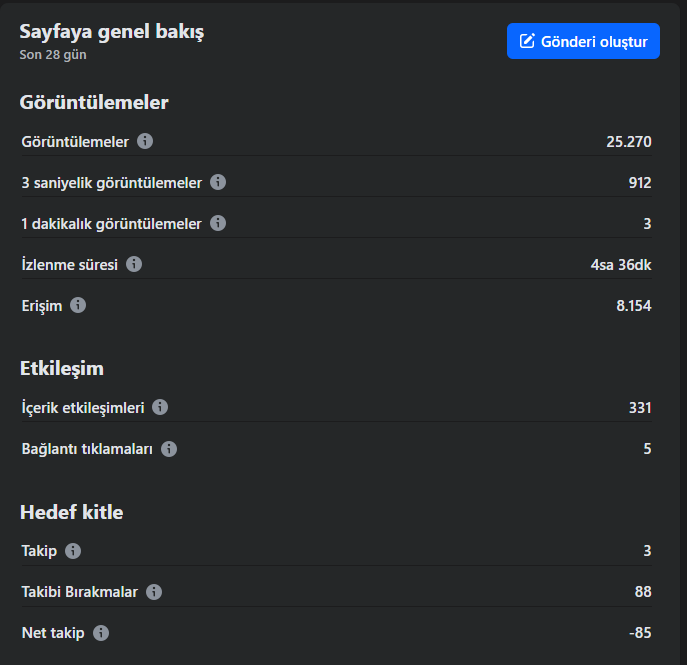The height and width of the screenshot is (665, 687).
Task: Click the Sayfaya genel bakış heading
Action: pyautogui.click(x=112, y=32)
